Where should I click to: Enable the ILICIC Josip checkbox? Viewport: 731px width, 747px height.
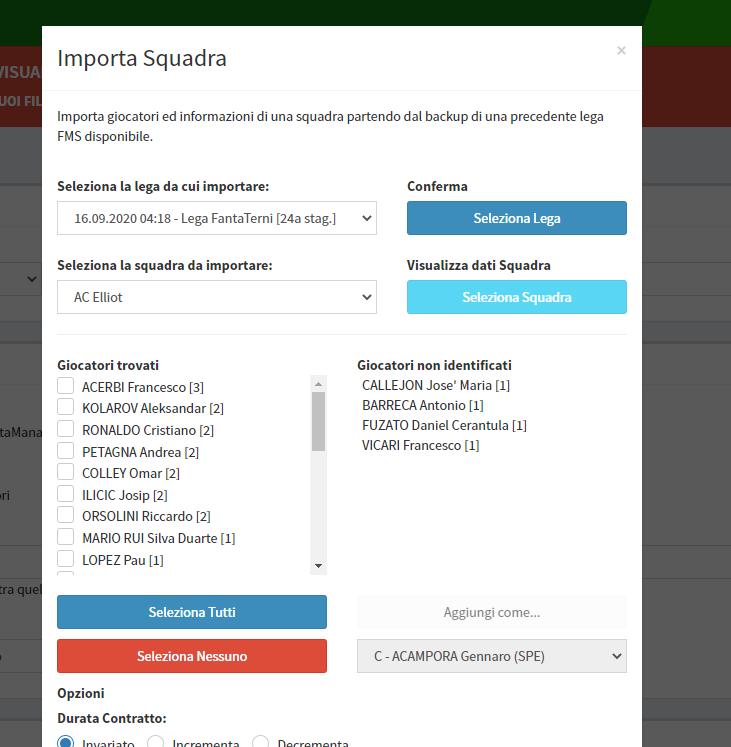pos(66,494)
